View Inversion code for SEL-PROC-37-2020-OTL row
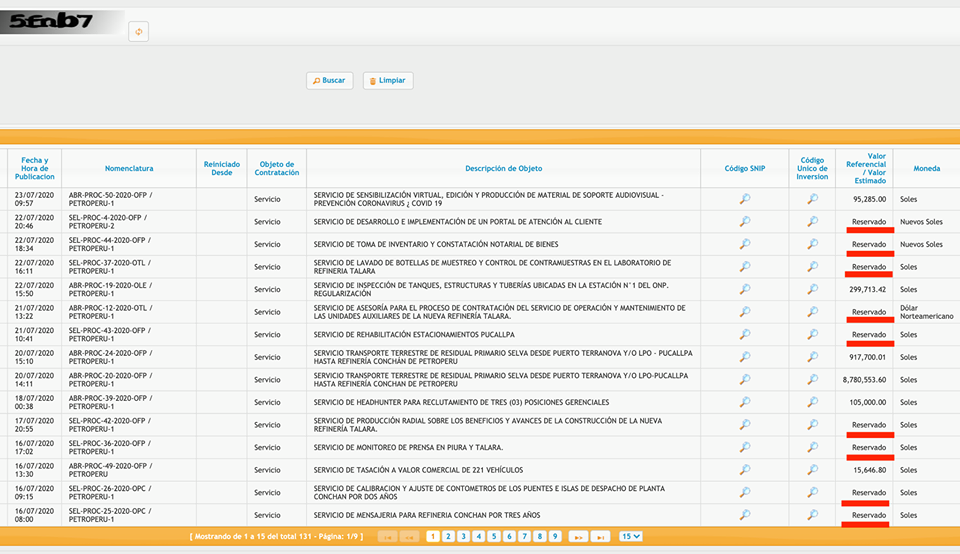Screen dimensions: 960x554 [812, 267]
